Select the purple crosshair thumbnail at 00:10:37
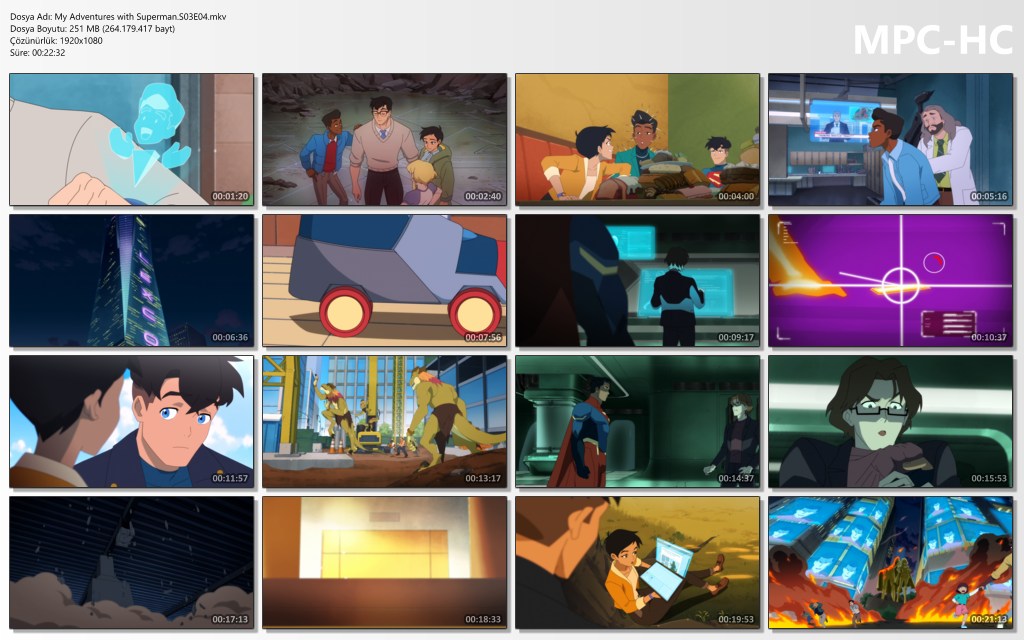Viewport: 1024px width, 640px height. (x=891, y=281)
